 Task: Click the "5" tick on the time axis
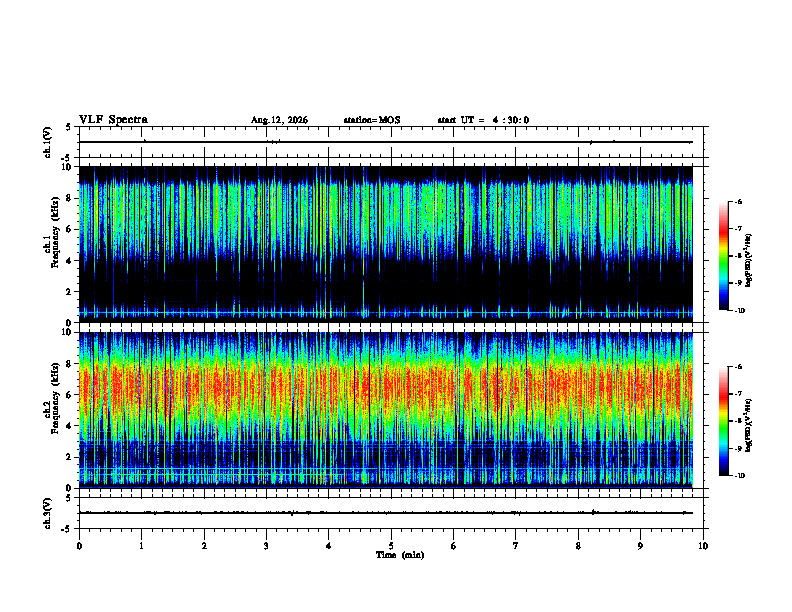pos(391,546)
